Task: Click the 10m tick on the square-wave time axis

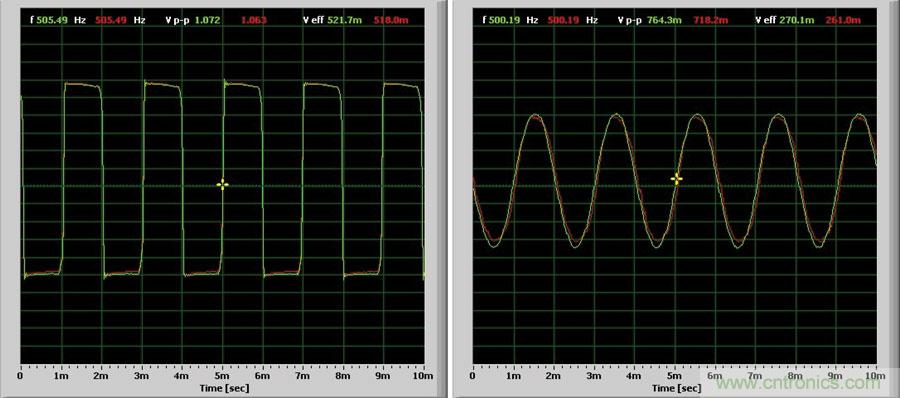Action: coord(424,376)
